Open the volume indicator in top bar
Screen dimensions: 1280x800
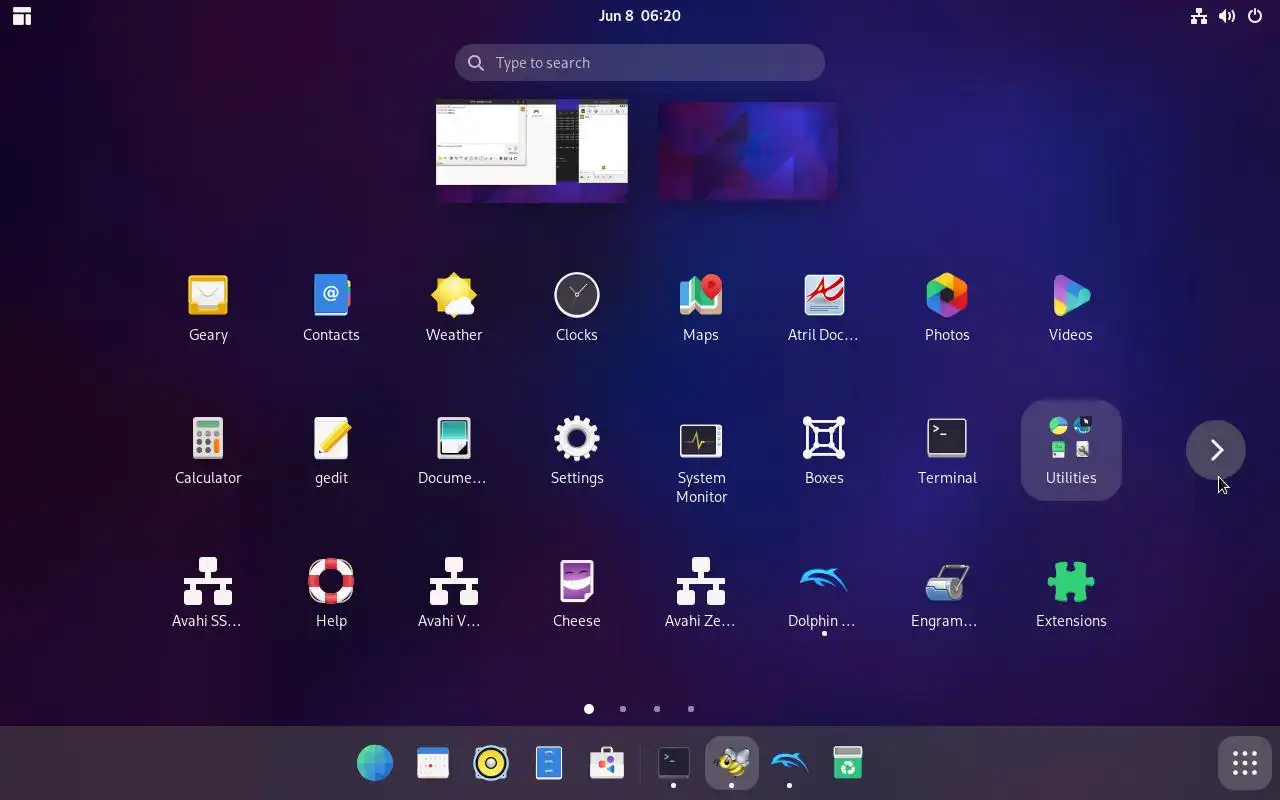(1227, 16)
